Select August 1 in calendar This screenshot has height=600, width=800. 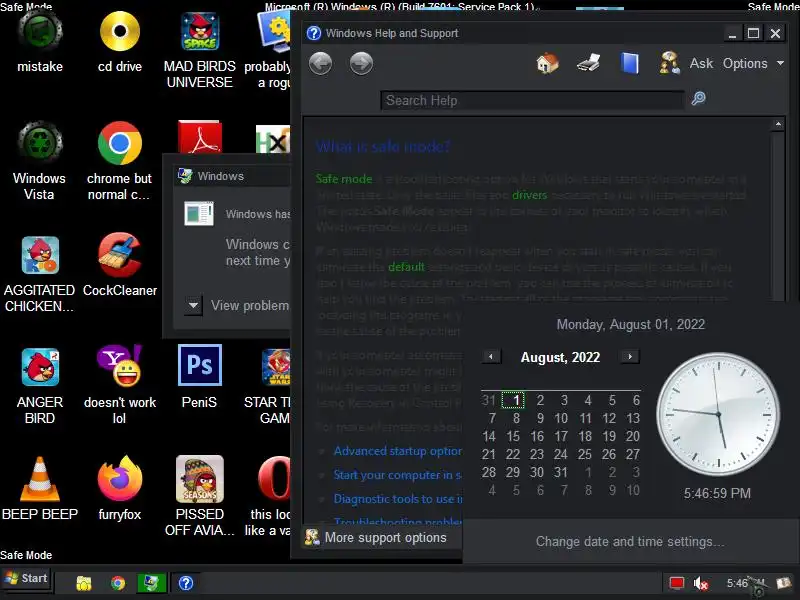[514, 400]
